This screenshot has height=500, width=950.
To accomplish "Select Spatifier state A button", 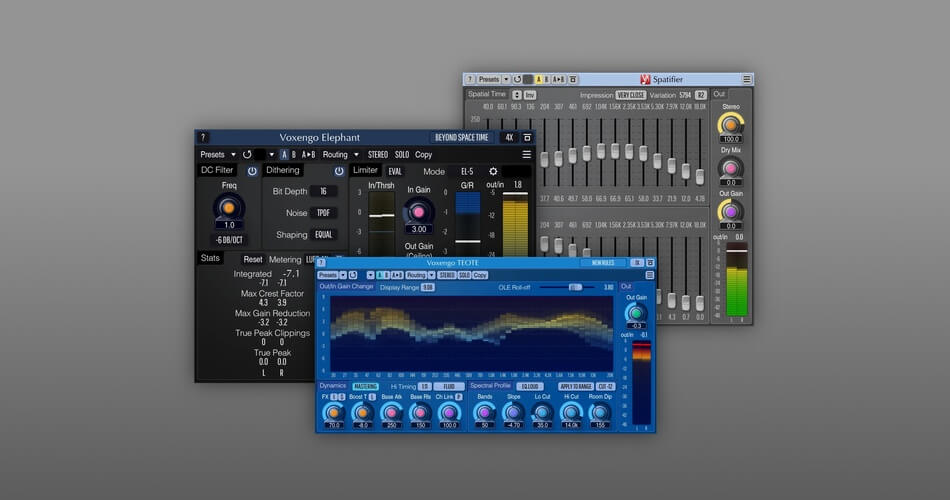I will pos(538,79).
